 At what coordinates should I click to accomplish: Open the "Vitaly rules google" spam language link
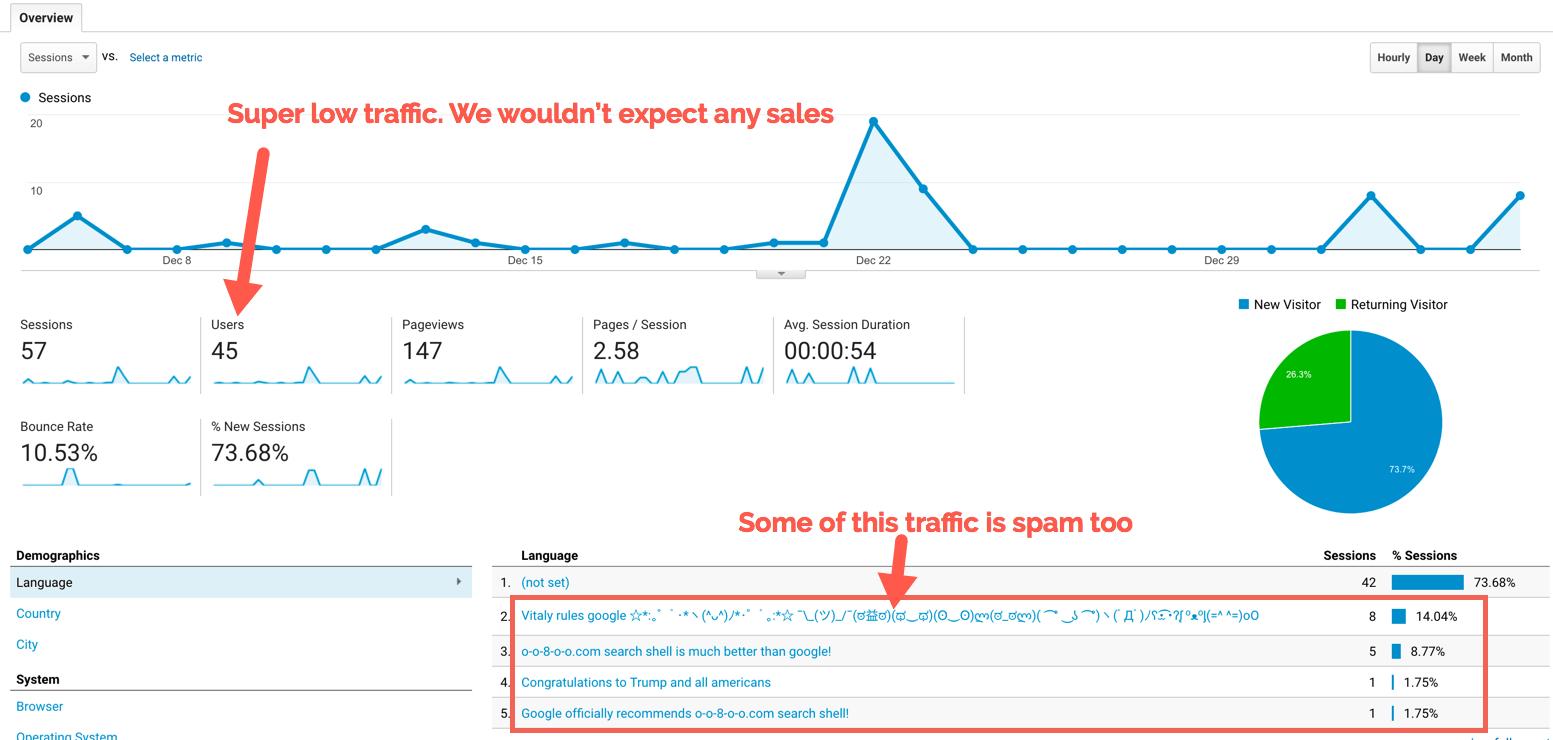pyautogui.click(x=575, y=616)
